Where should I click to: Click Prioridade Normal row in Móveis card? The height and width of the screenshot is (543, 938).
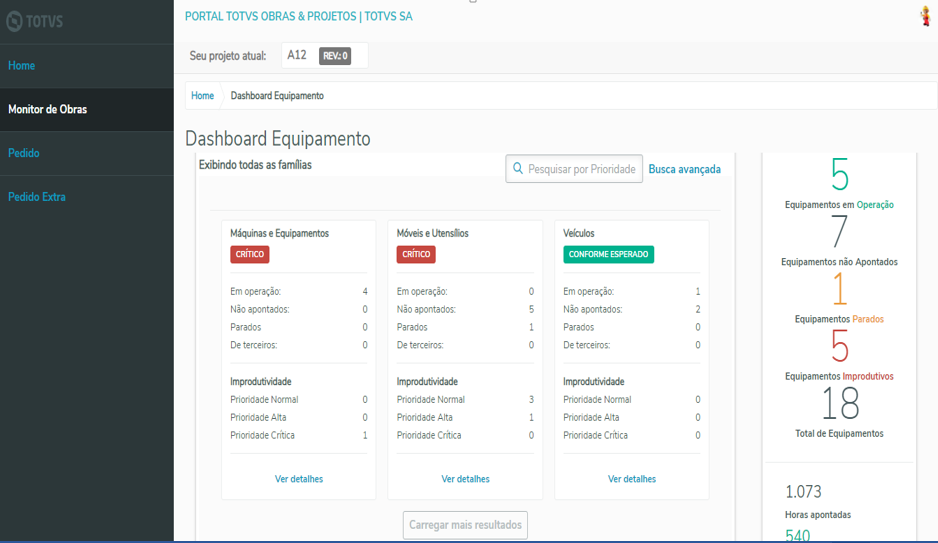coord(465,399)
